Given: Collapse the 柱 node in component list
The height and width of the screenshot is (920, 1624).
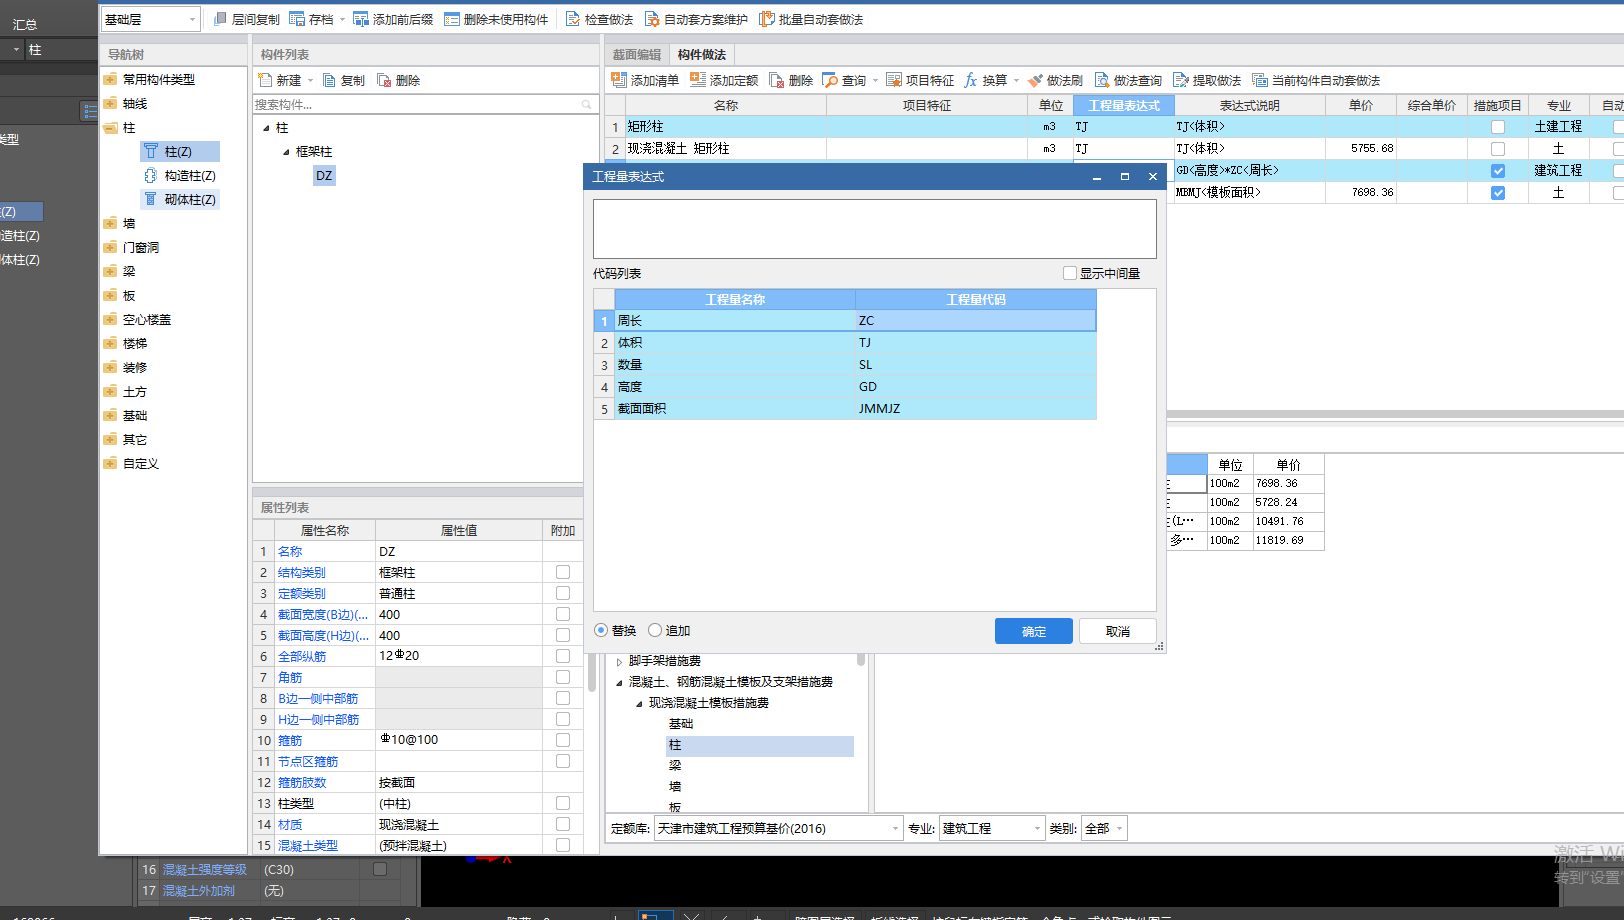Looking at the screenshot, I should point(266,128).
